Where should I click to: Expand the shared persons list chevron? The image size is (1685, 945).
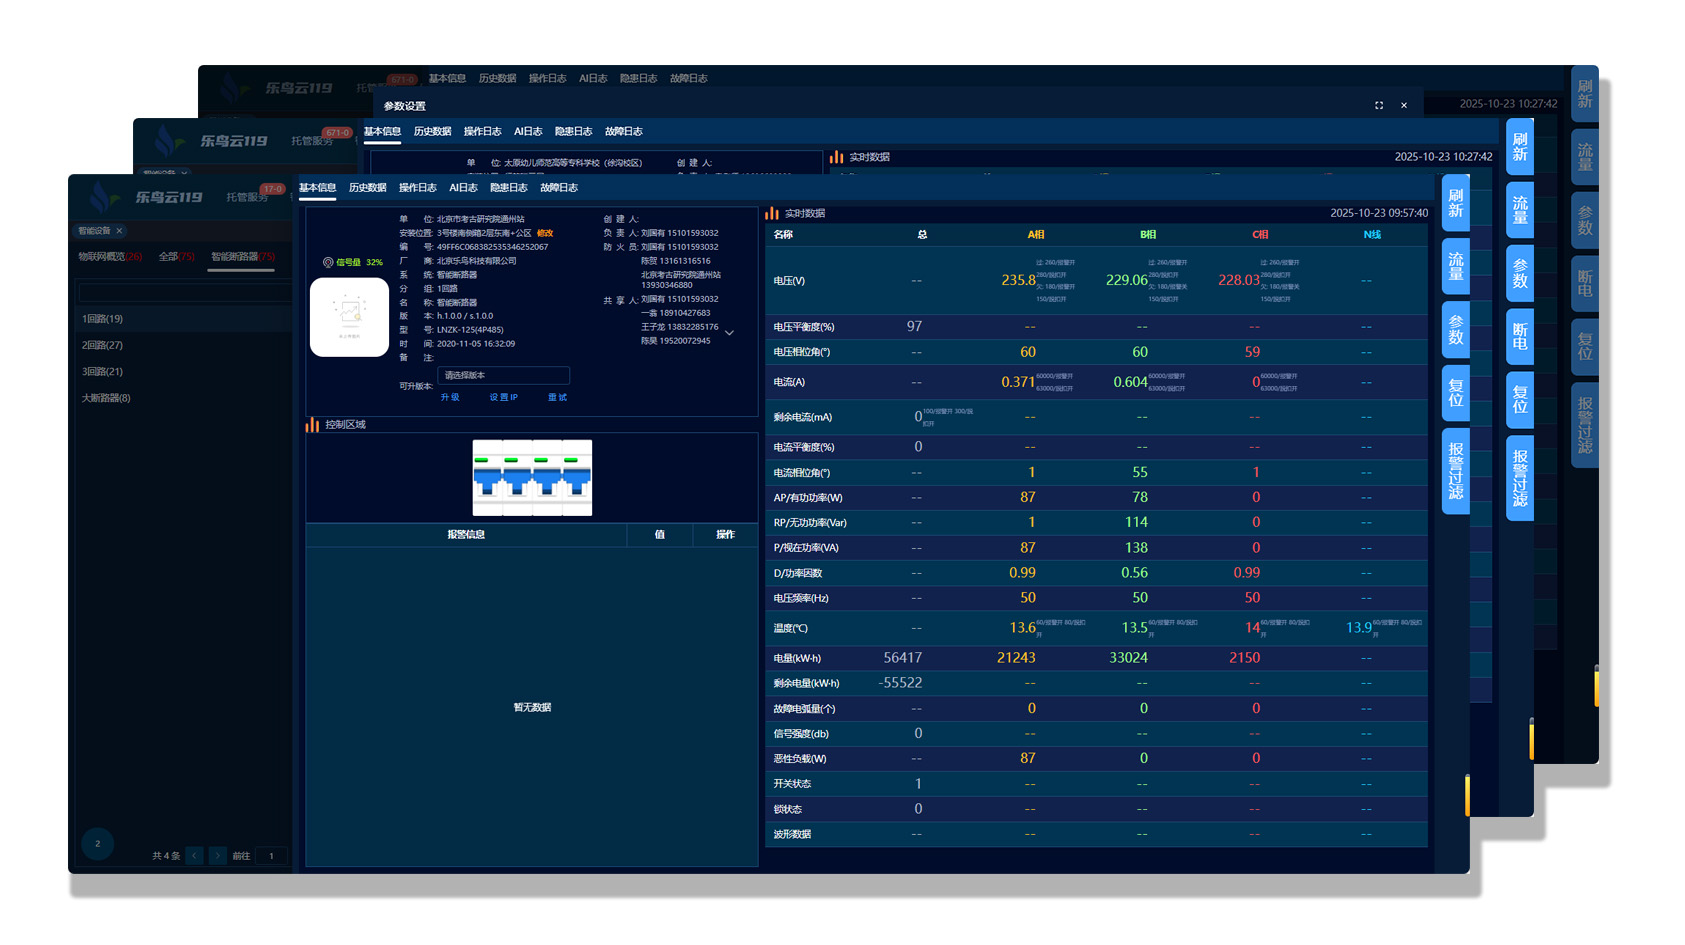click(x=730, y=333)
